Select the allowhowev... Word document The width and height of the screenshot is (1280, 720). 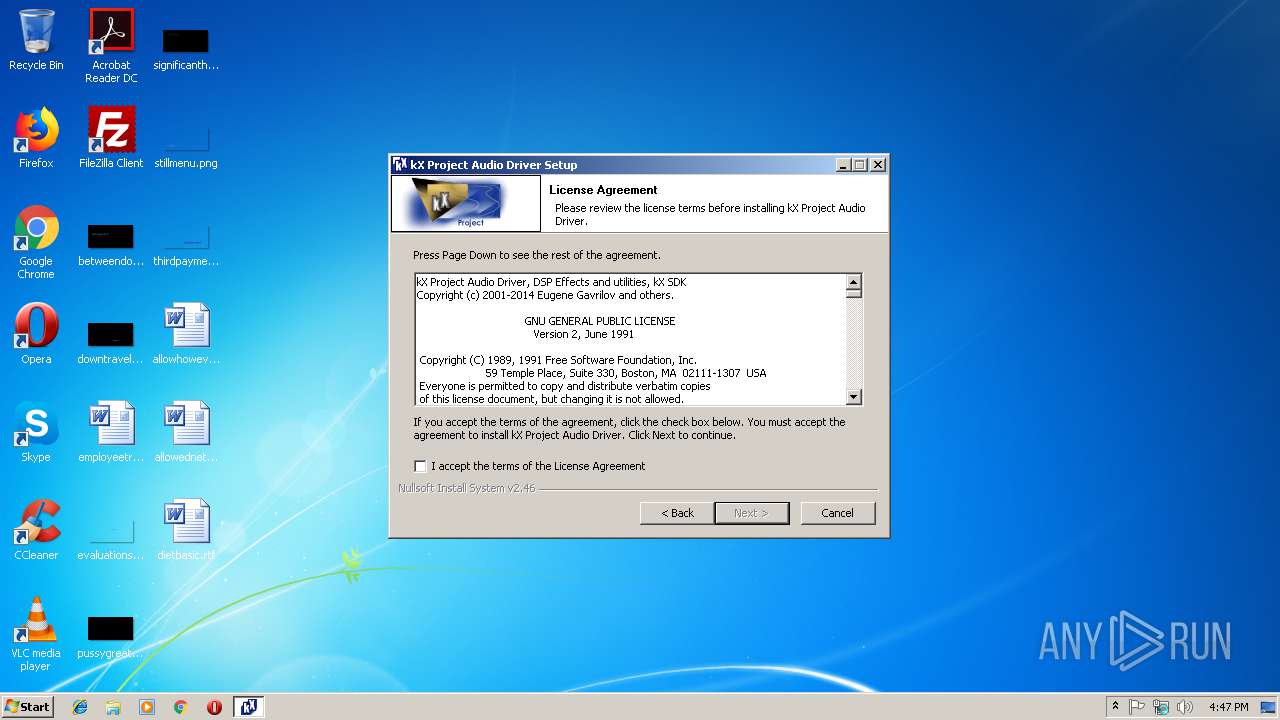coord(186,335)
